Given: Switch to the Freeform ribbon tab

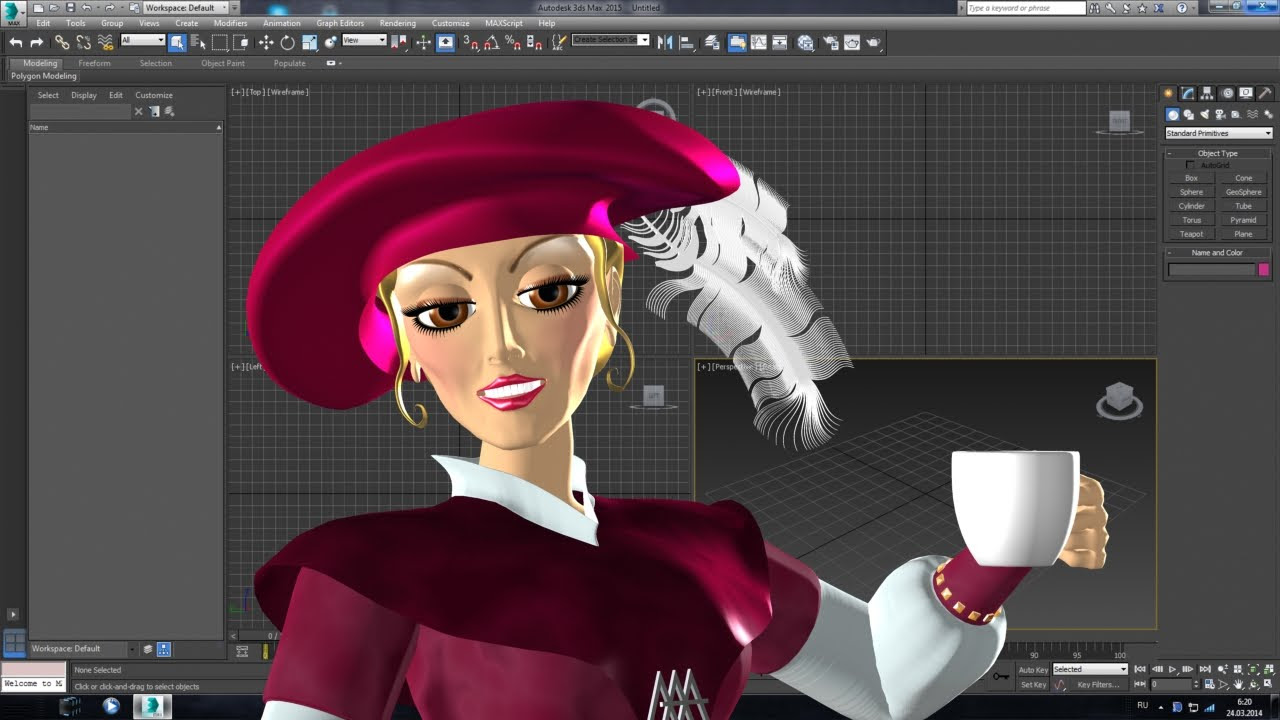Looking at the screenshot, I should pos(94,63).
